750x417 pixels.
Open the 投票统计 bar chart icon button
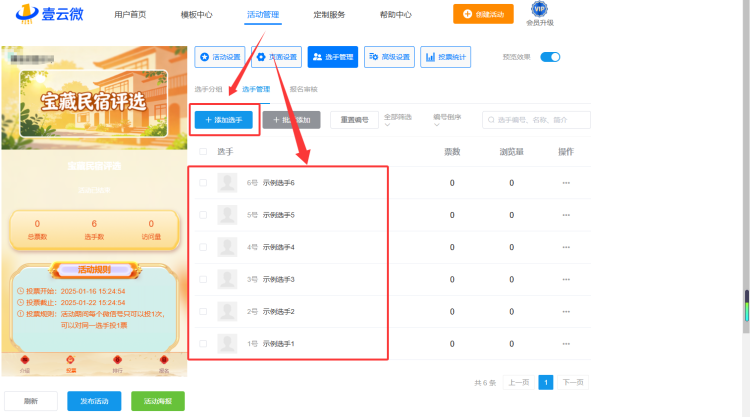click(446, 57)
